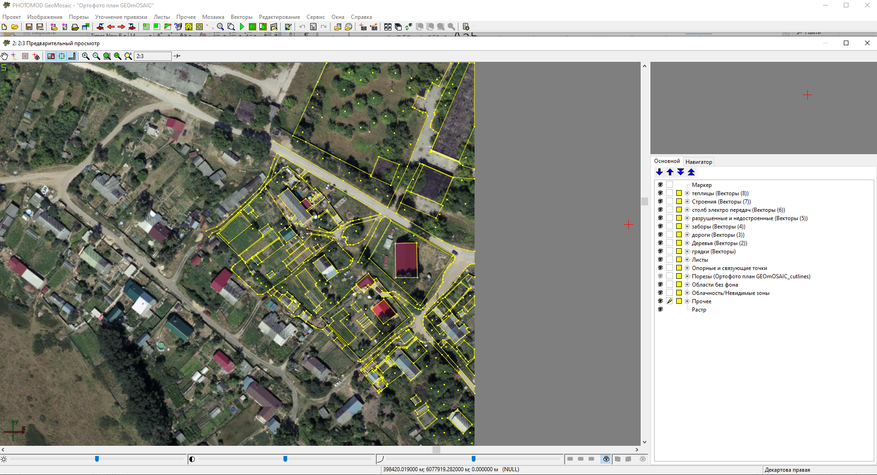This screenshot has width=877, height=475.
Task: Move layer to bottom with double down arrow
Action: coord(681,172)
